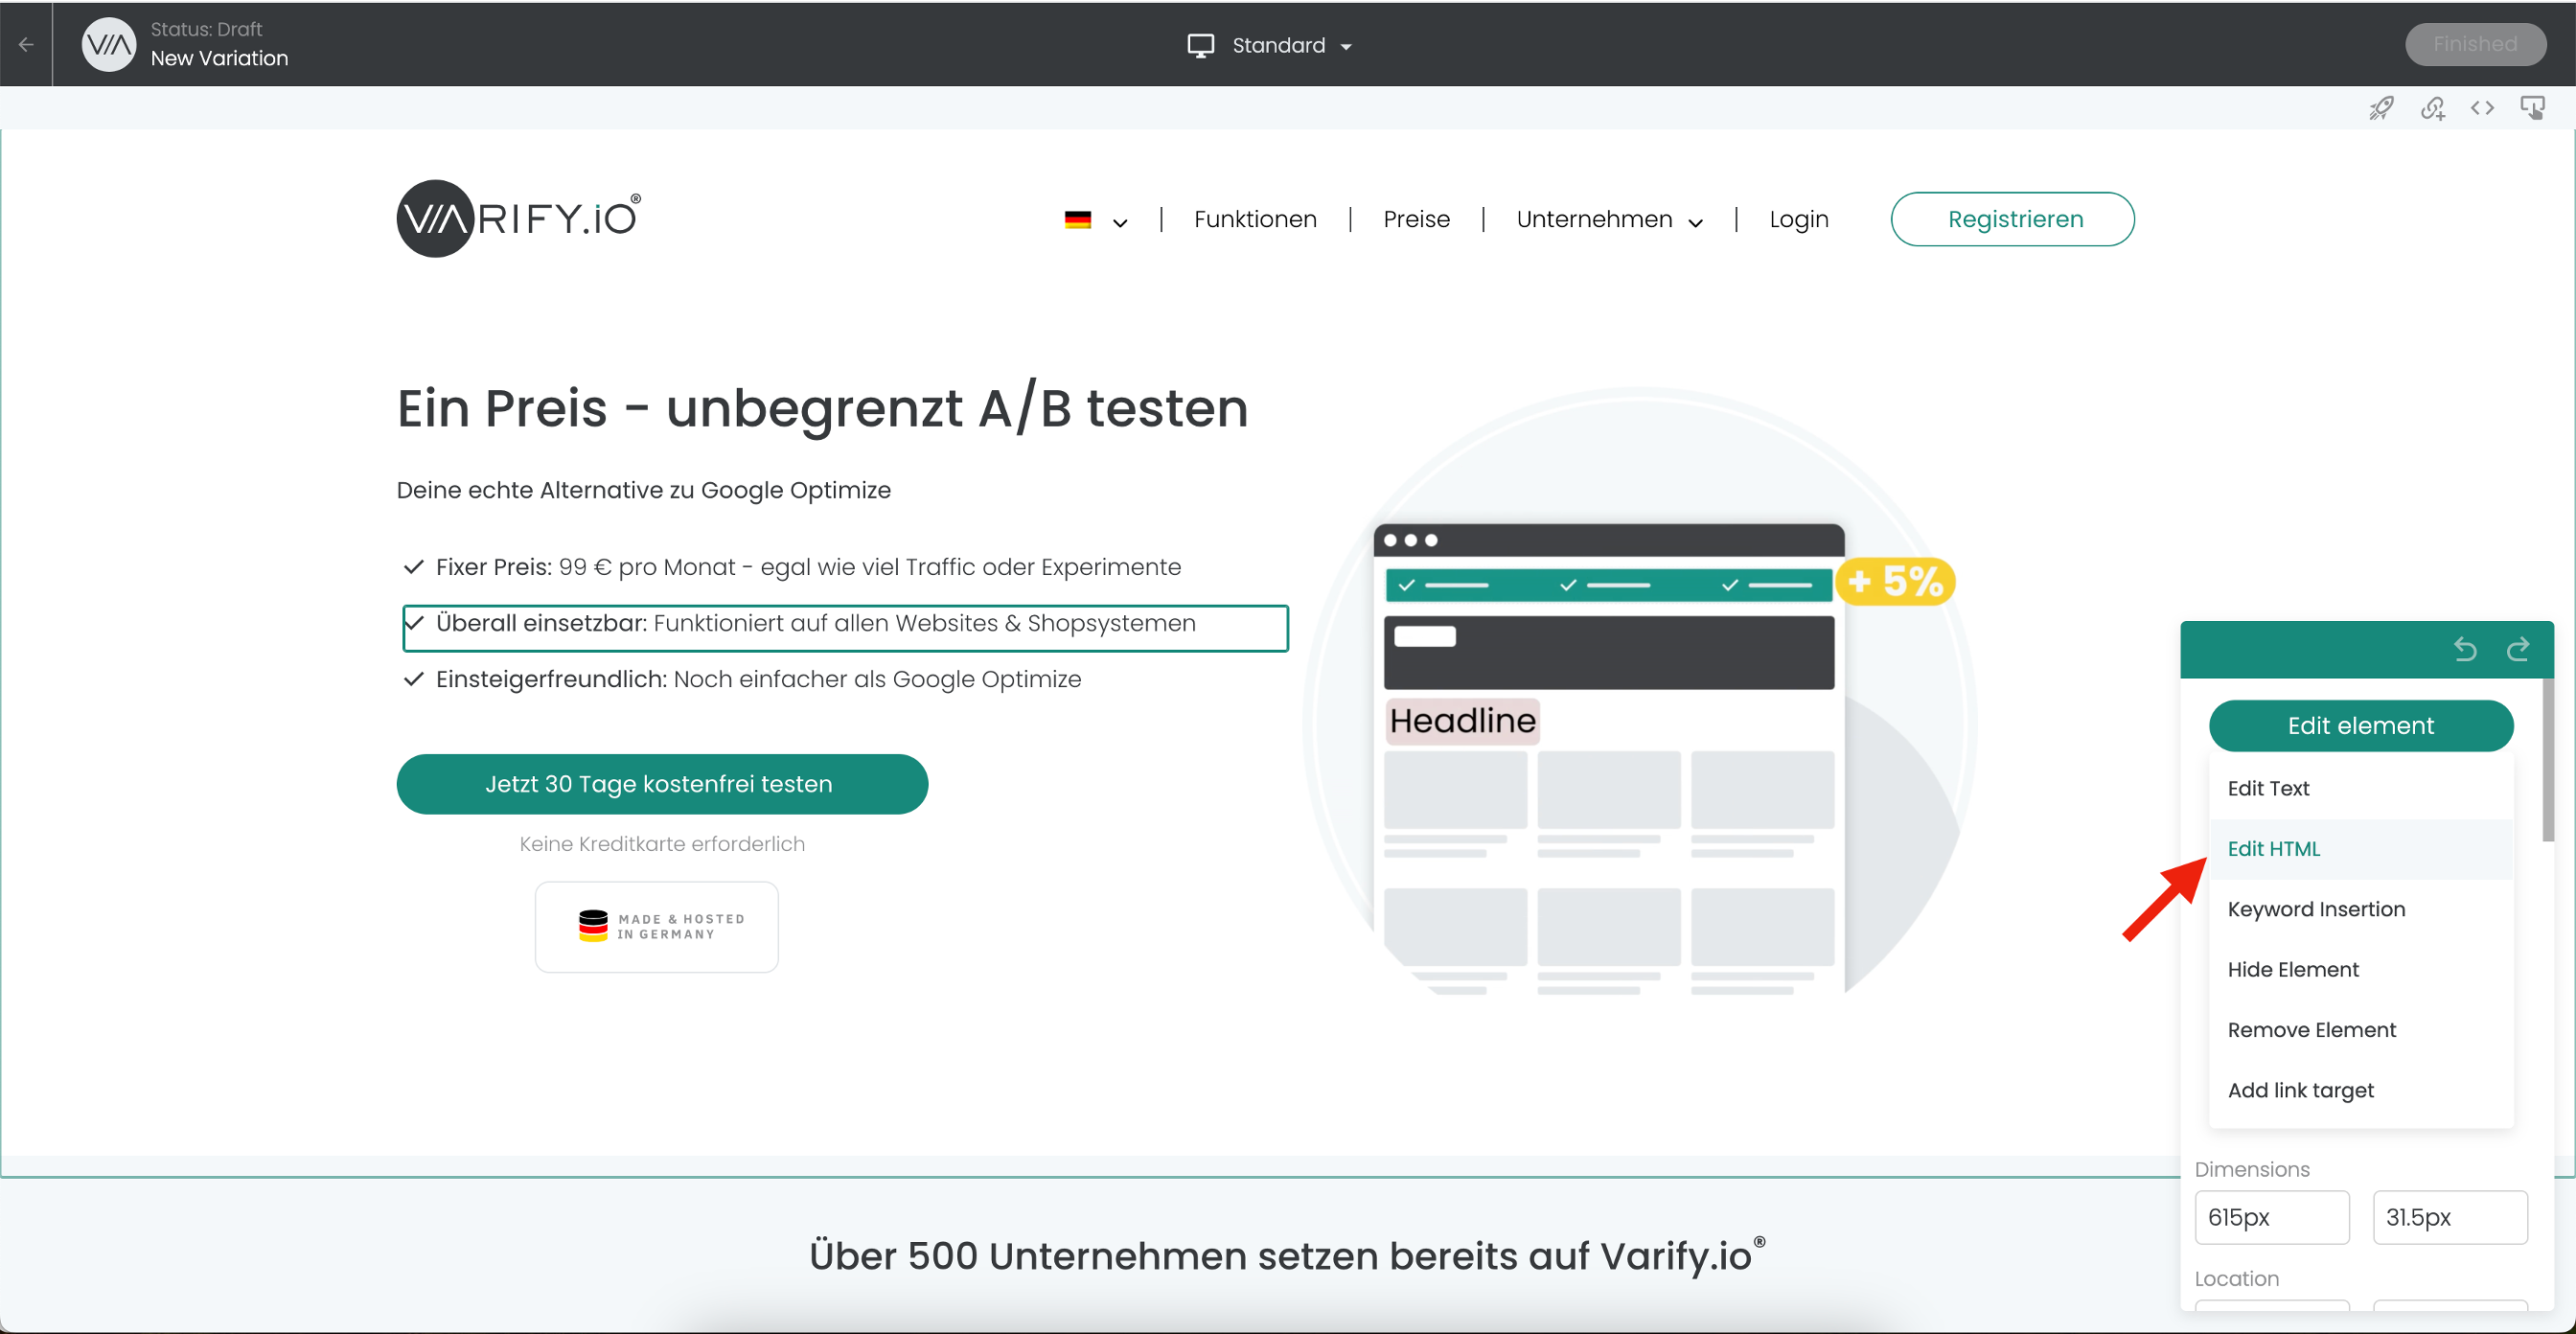Choose Add link target option
This screenshot has height=1334, width=2576.
(x=2360, y=1090)
